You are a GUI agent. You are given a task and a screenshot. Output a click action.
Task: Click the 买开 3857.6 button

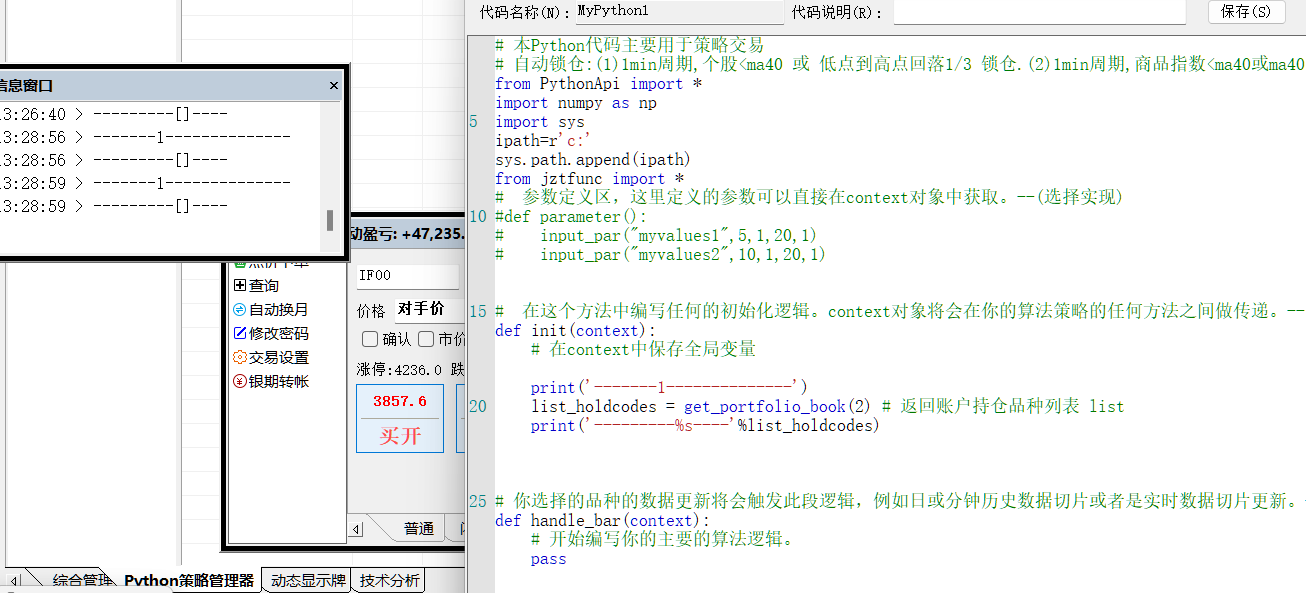click(400, 418)
